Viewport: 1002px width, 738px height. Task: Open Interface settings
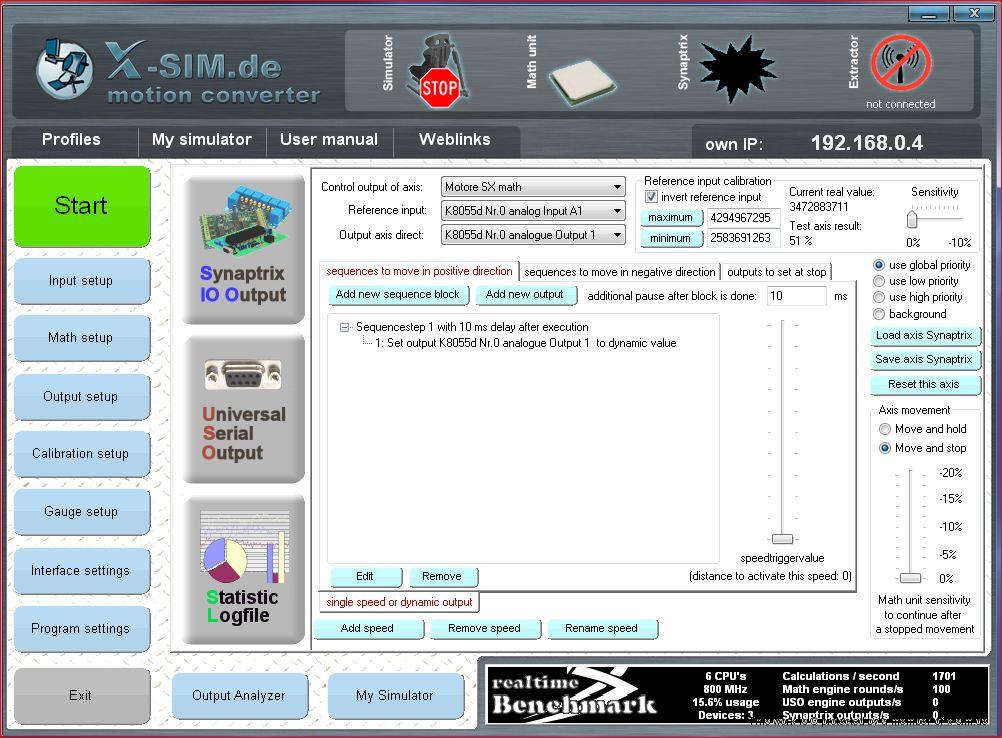coord(81,571)
